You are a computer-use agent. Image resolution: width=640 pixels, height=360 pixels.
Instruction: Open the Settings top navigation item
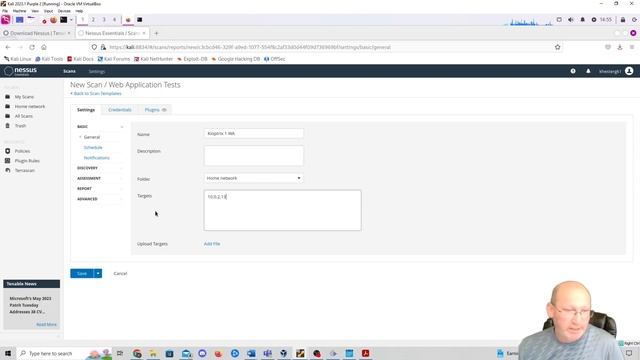coord(97,71)
